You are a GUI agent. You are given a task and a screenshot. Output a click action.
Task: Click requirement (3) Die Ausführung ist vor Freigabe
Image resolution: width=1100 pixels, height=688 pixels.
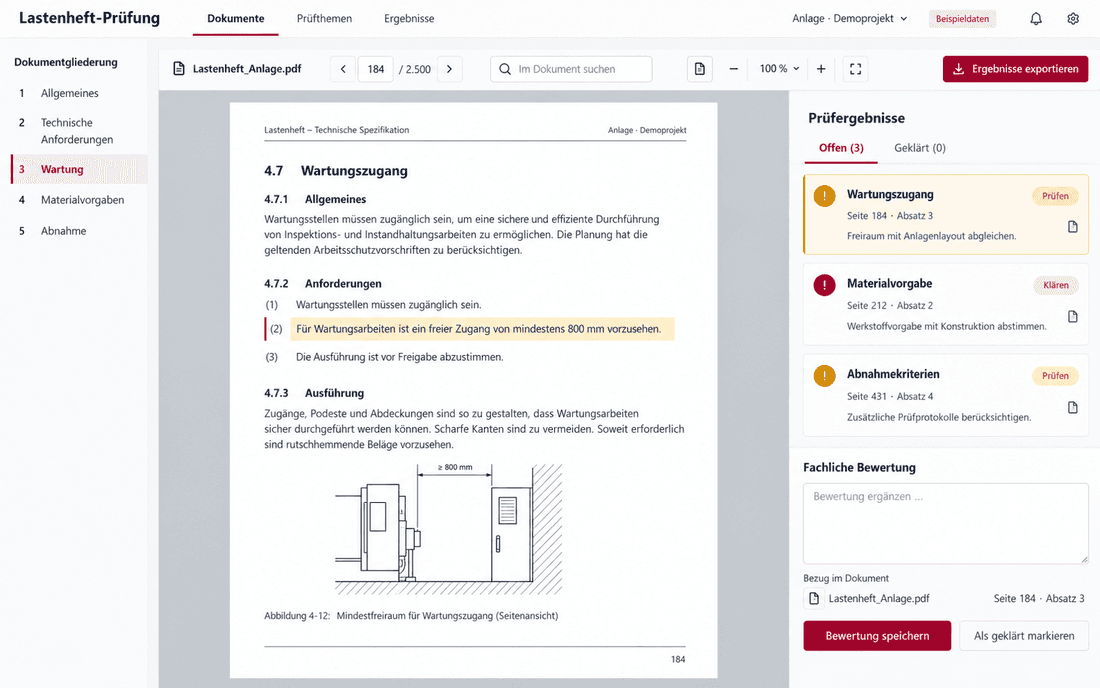coord(399,357)
